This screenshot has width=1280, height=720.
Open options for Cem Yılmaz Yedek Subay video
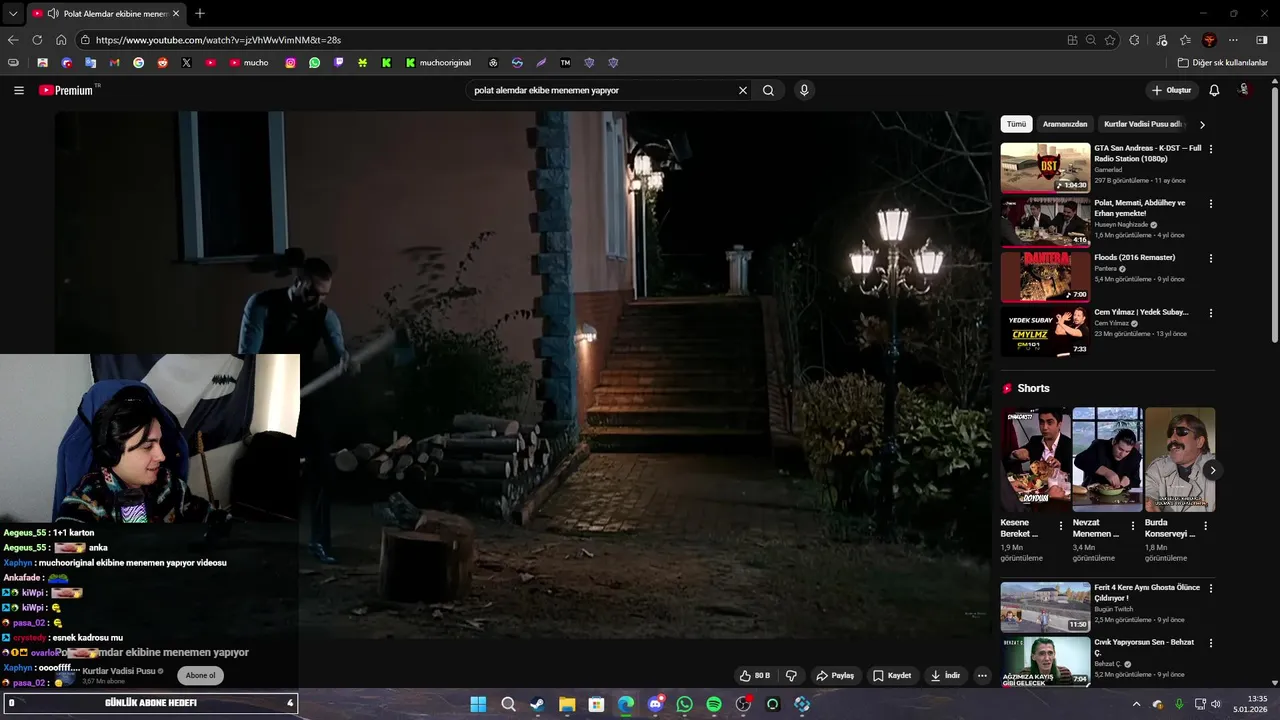[x=1211, y=313]
